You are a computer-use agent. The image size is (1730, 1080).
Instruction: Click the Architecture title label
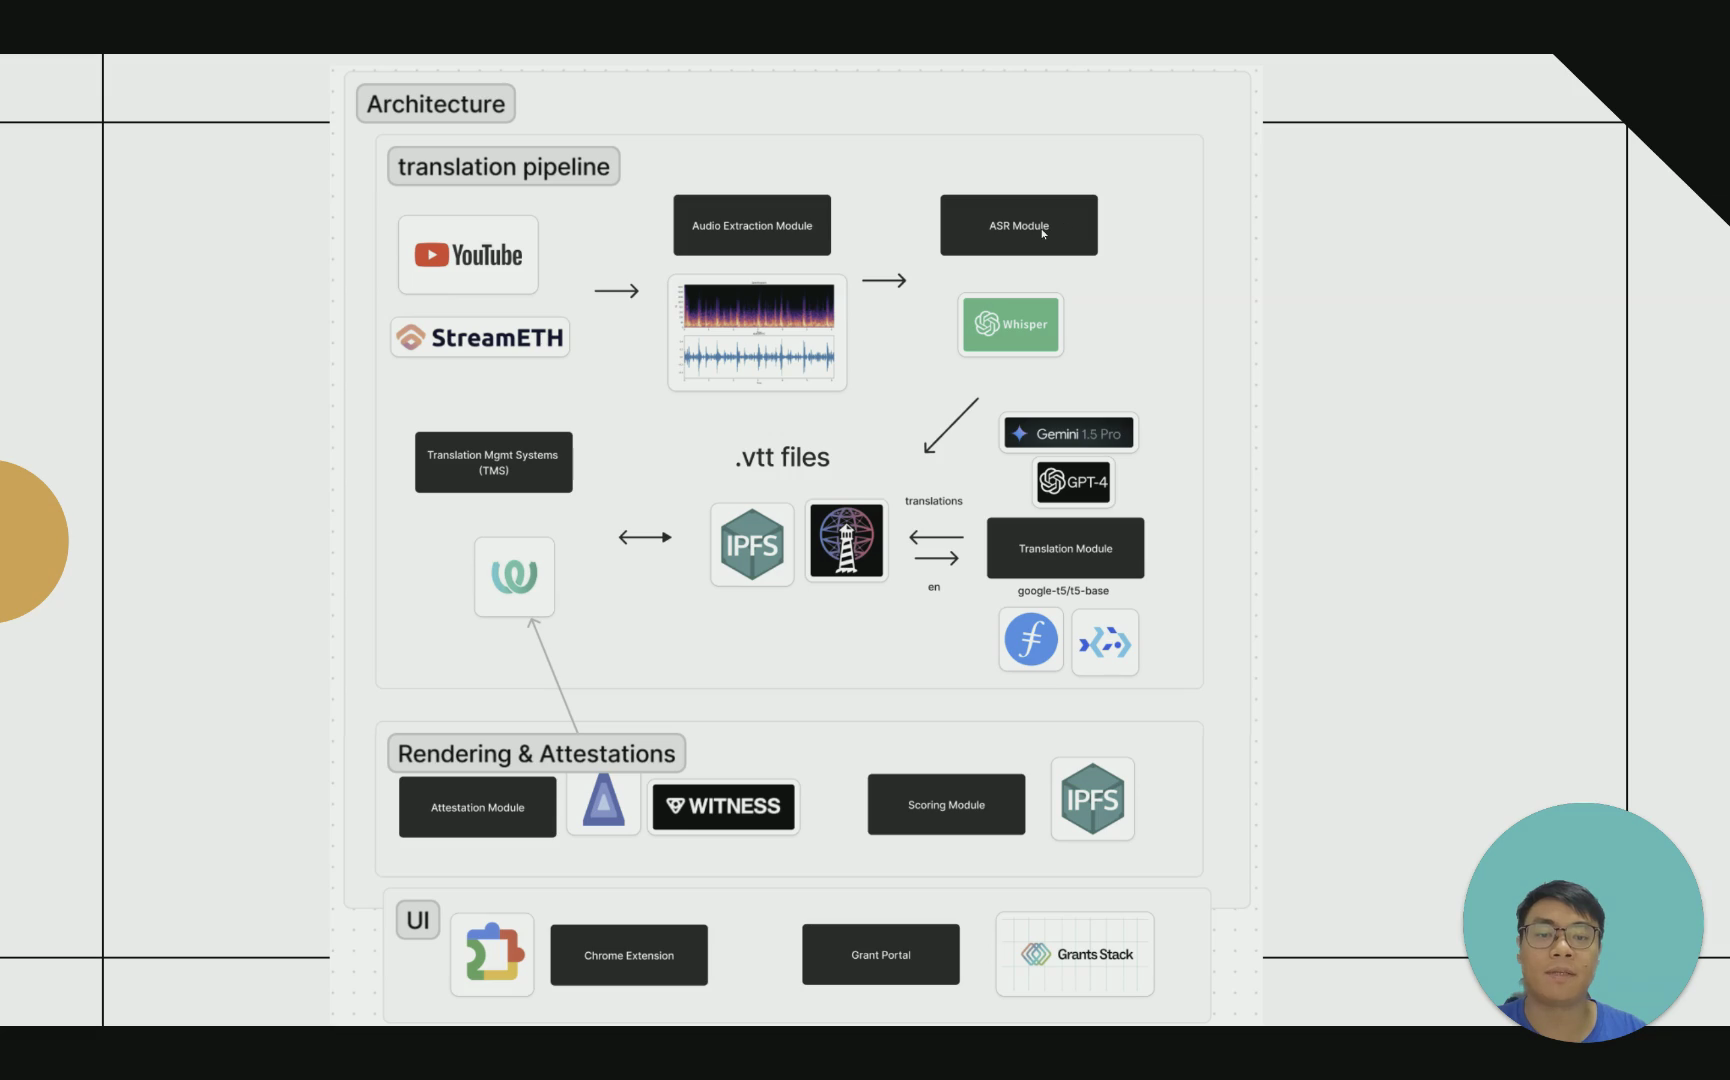(436, 104)
